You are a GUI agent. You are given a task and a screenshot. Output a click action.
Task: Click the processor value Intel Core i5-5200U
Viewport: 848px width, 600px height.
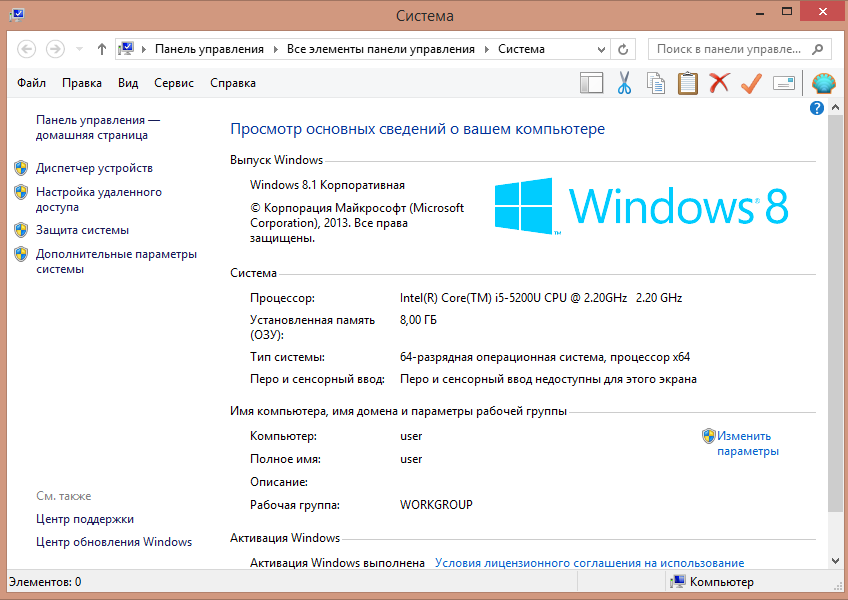click(541, 298)
